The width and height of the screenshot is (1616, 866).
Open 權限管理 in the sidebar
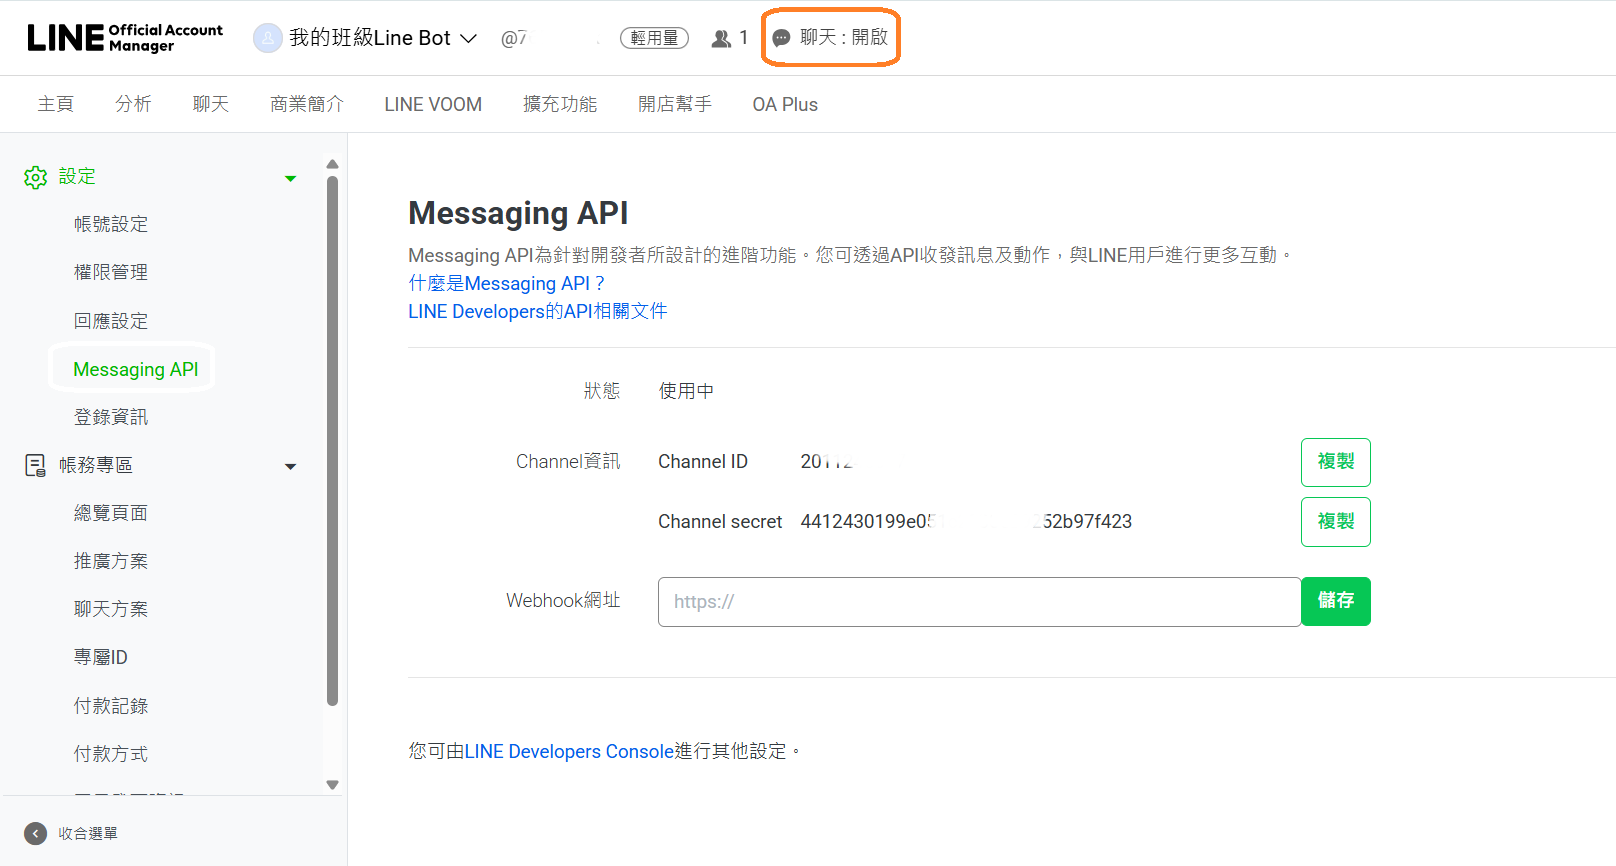[111, 272]
